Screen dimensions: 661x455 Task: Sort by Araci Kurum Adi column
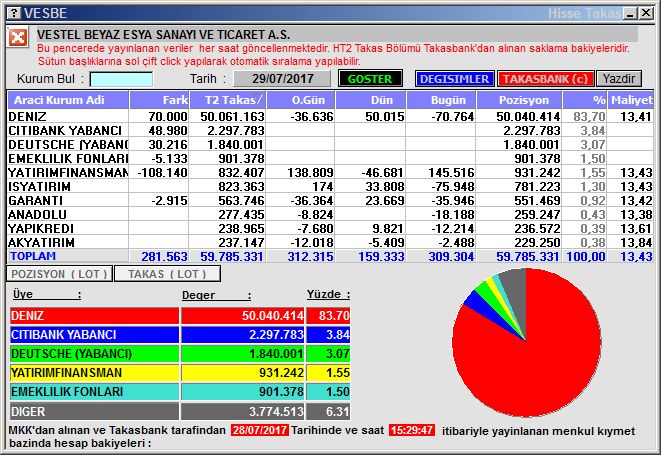[x=68, y=100]
